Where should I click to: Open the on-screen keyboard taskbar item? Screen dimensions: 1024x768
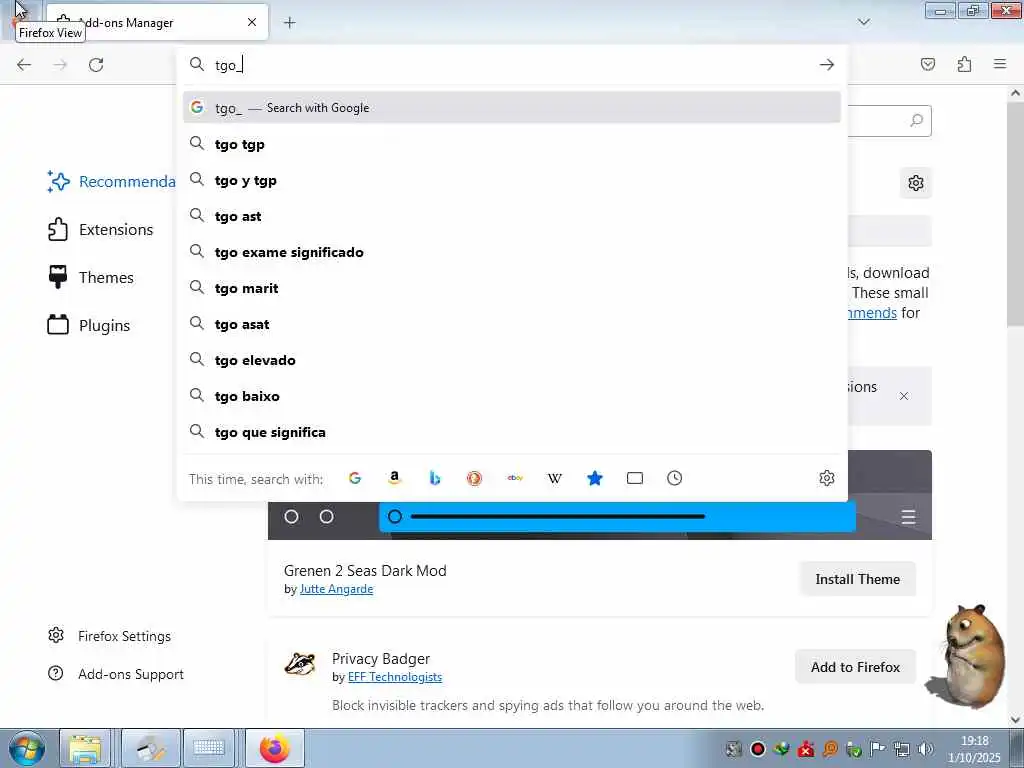pyautogui.click(x=208, y=748)
